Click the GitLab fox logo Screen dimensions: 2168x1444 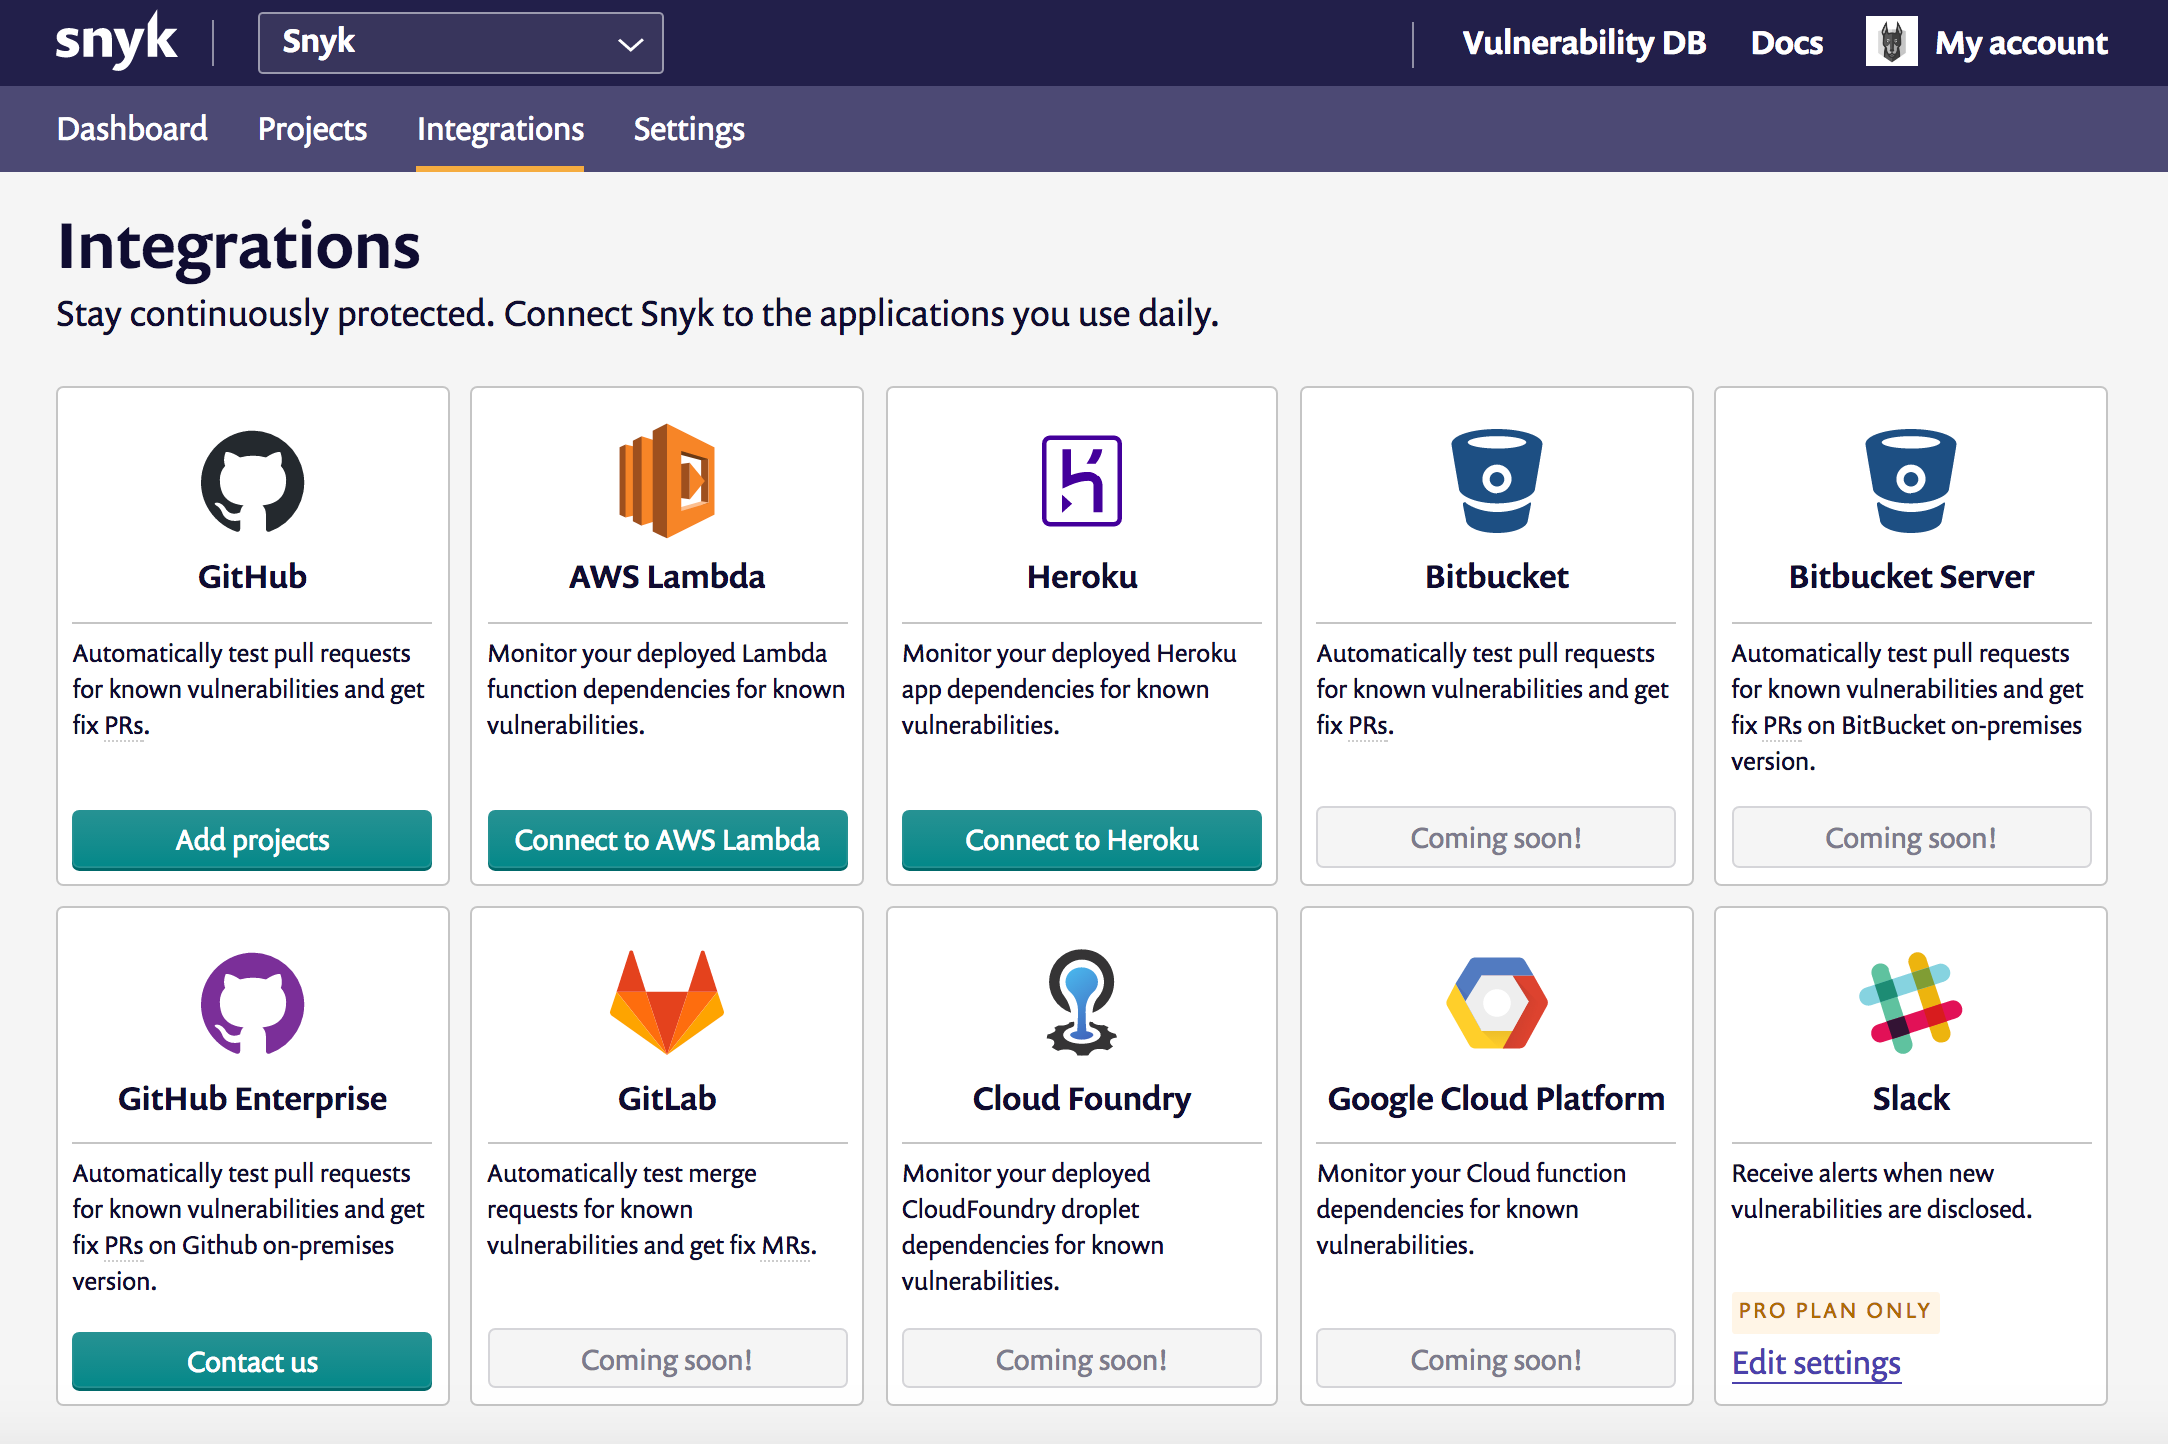pos(667,1002)
